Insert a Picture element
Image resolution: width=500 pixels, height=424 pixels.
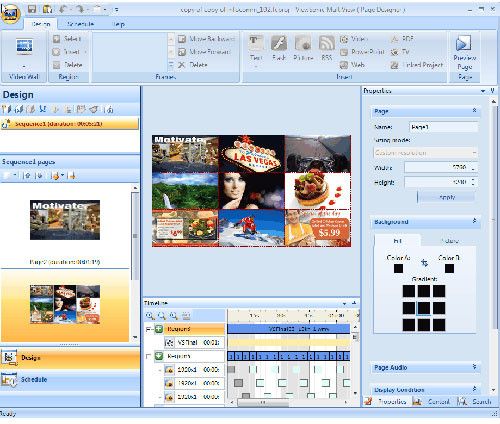pyautogui.click(x=303, y=49)
